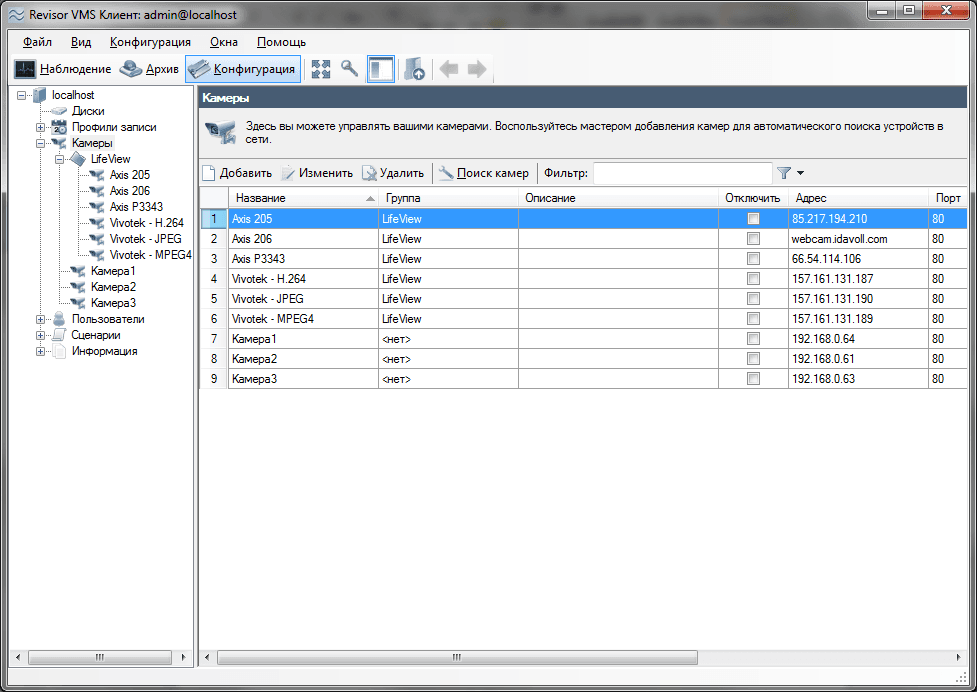The height and width of the screenshot is (692, 977).
Task: Tick Отключить checkbox for Axis P3343
Action: [x=753, y=258]
